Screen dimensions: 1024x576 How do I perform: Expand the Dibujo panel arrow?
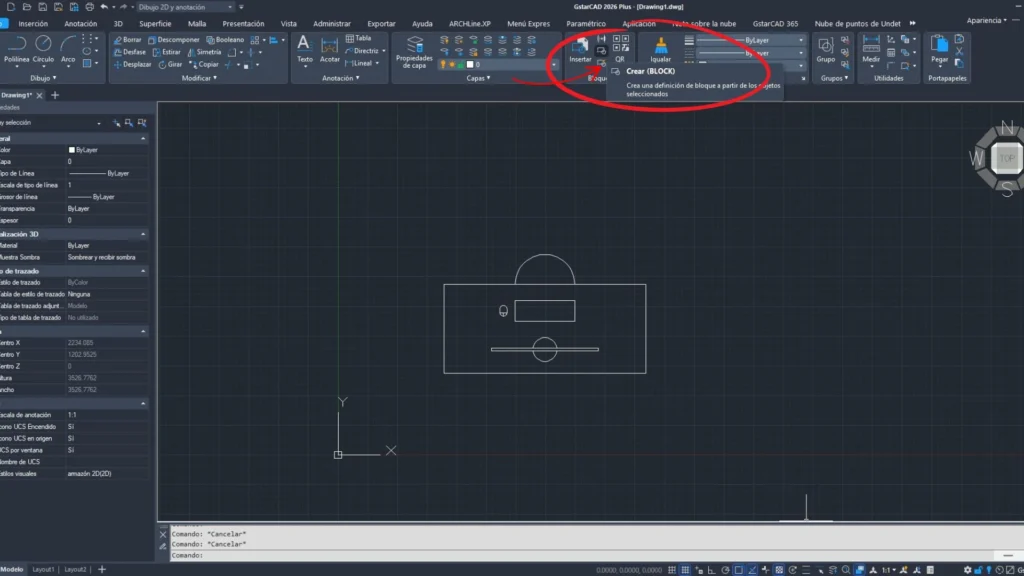coord(54,78)
